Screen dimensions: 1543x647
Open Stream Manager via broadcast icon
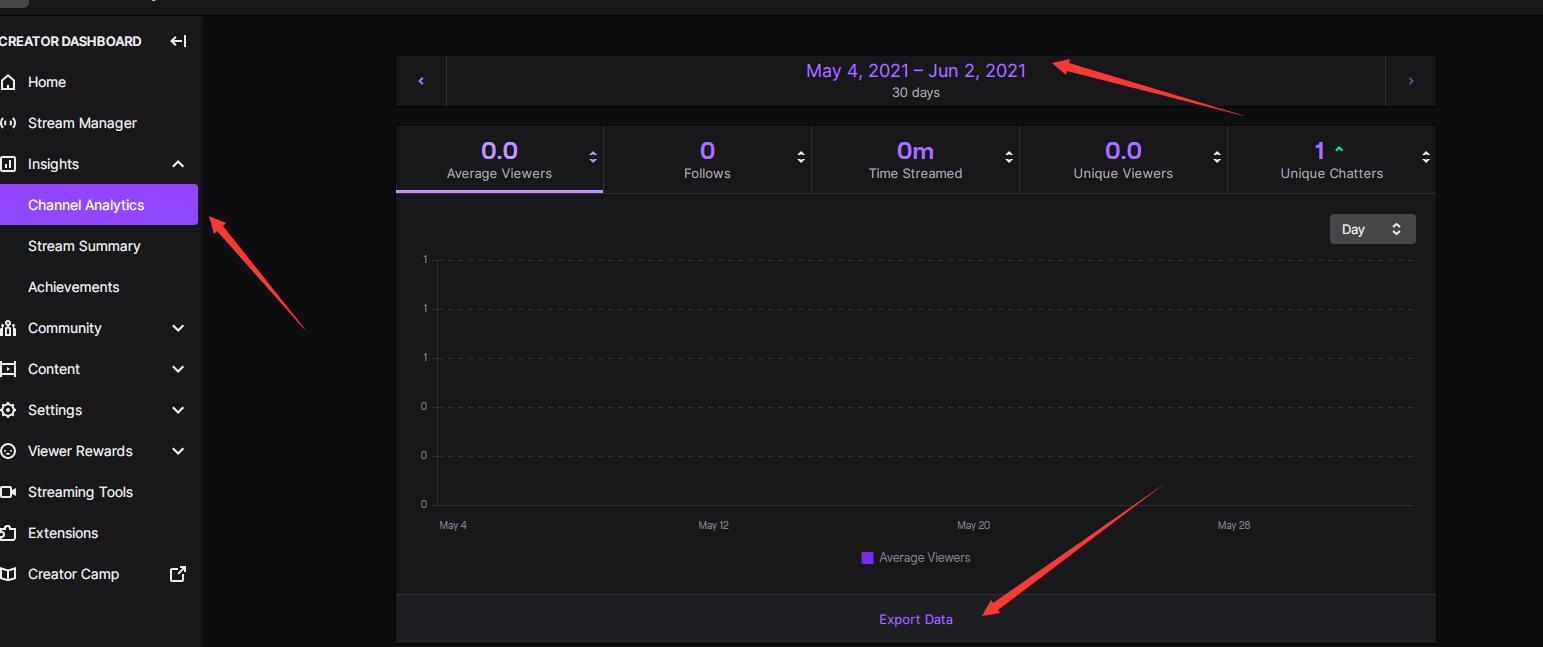tap(8, 123)
